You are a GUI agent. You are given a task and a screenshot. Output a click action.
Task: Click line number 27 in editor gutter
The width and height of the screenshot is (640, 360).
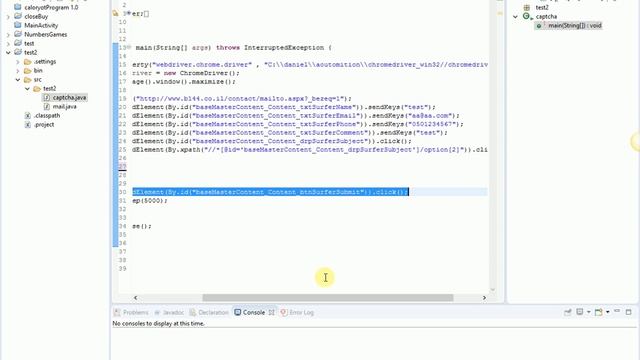(122, 166)
